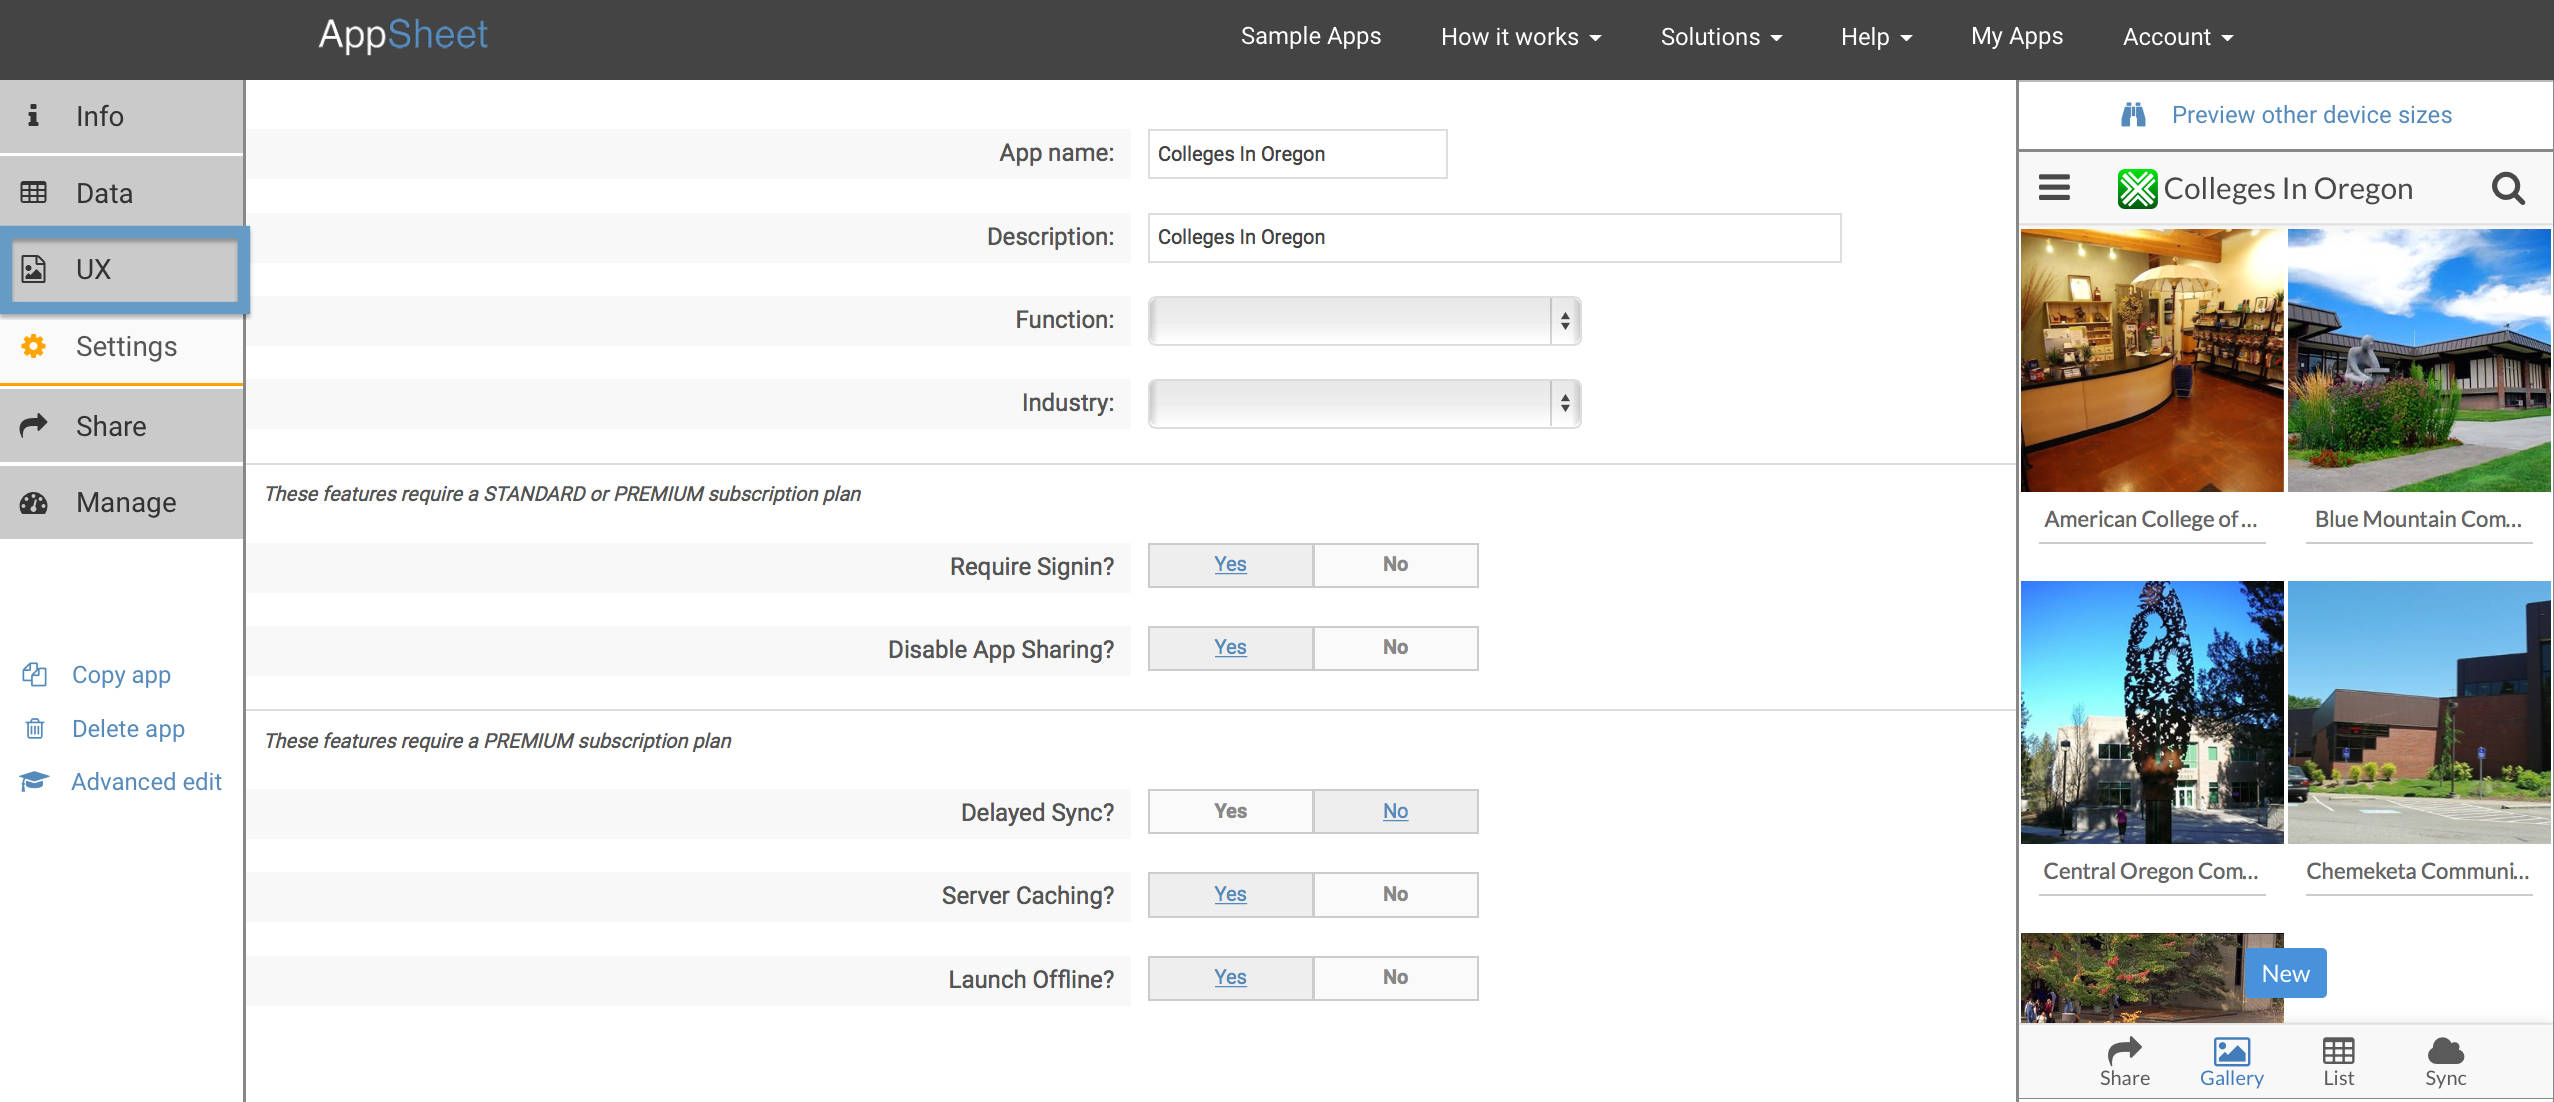Select the Data section icon
Viewport: 2554px width, 1102px height.
coord(33,192)
